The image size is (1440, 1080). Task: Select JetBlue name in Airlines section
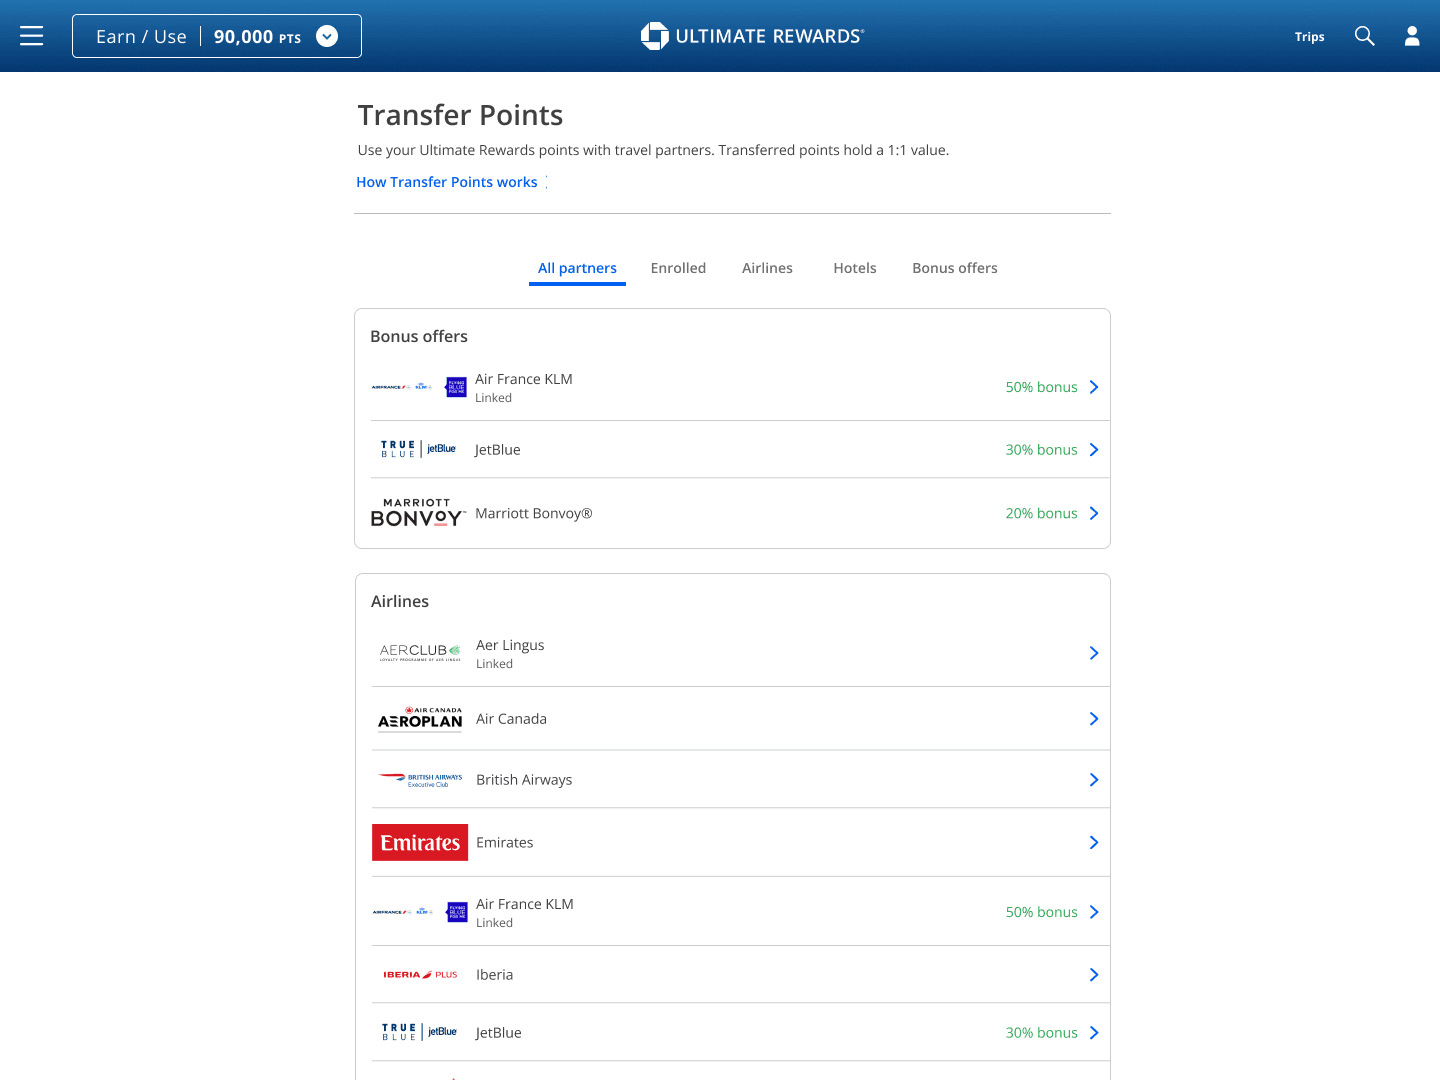[x=499, y=1033]
